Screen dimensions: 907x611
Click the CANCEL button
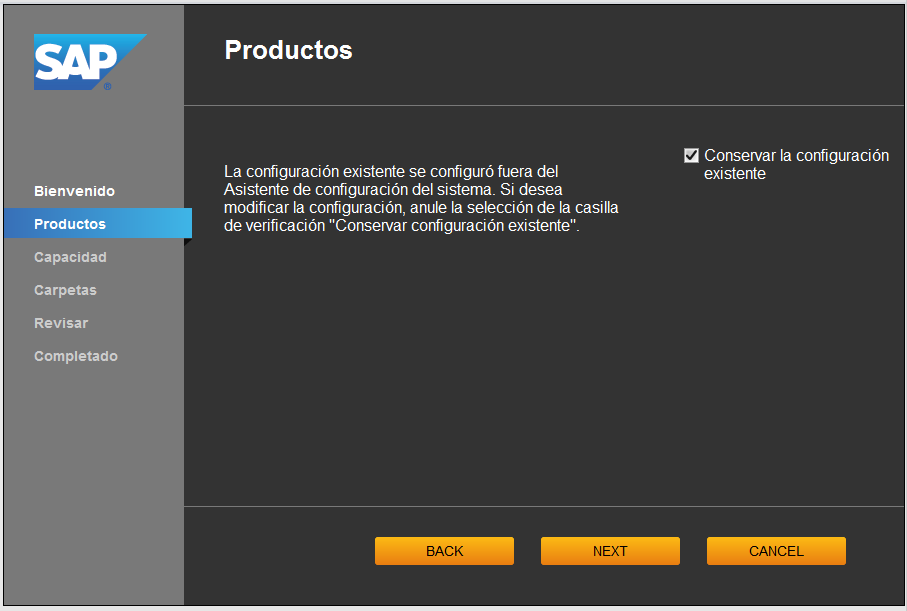coord(776,551)
